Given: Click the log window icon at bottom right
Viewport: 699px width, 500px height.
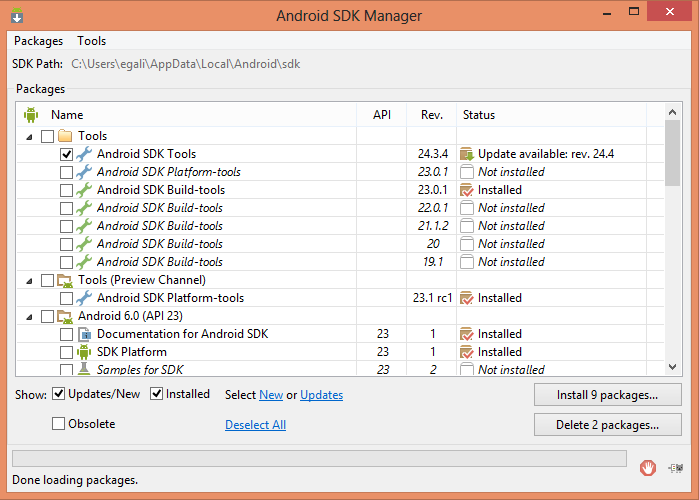Looking at the screenshot, I should pyautogui.click(x=676, y=468).
